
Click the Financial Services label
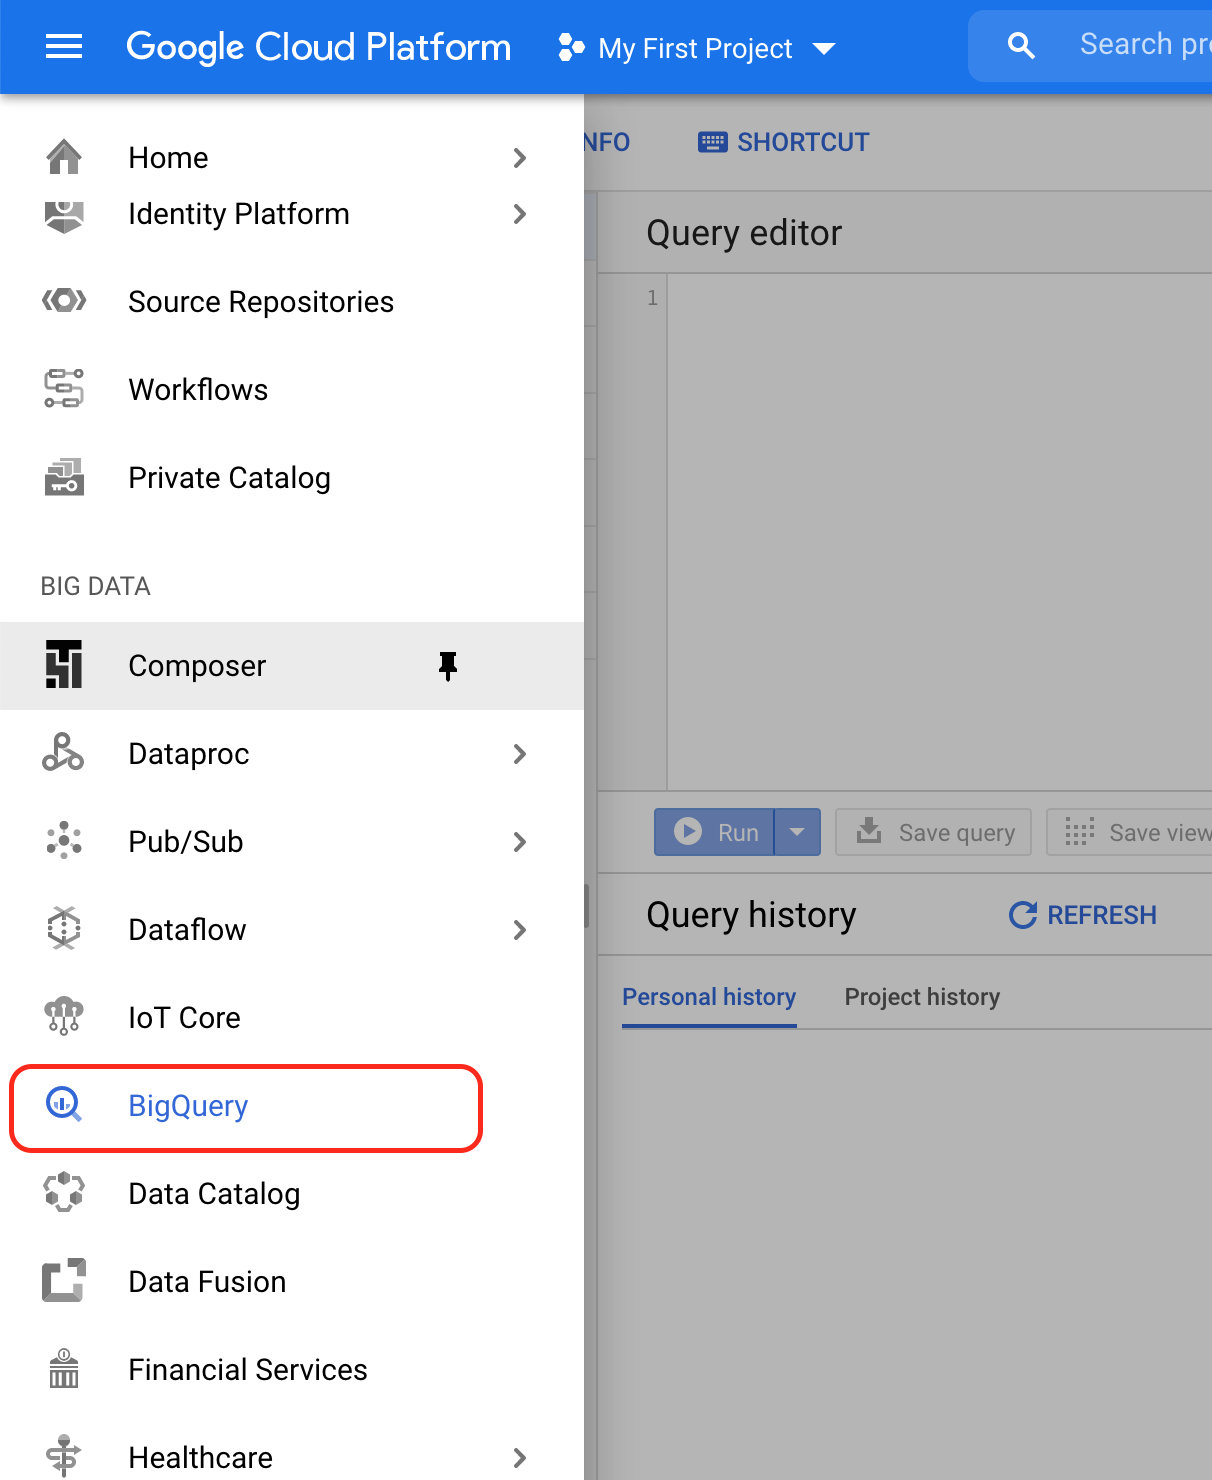248,1370
